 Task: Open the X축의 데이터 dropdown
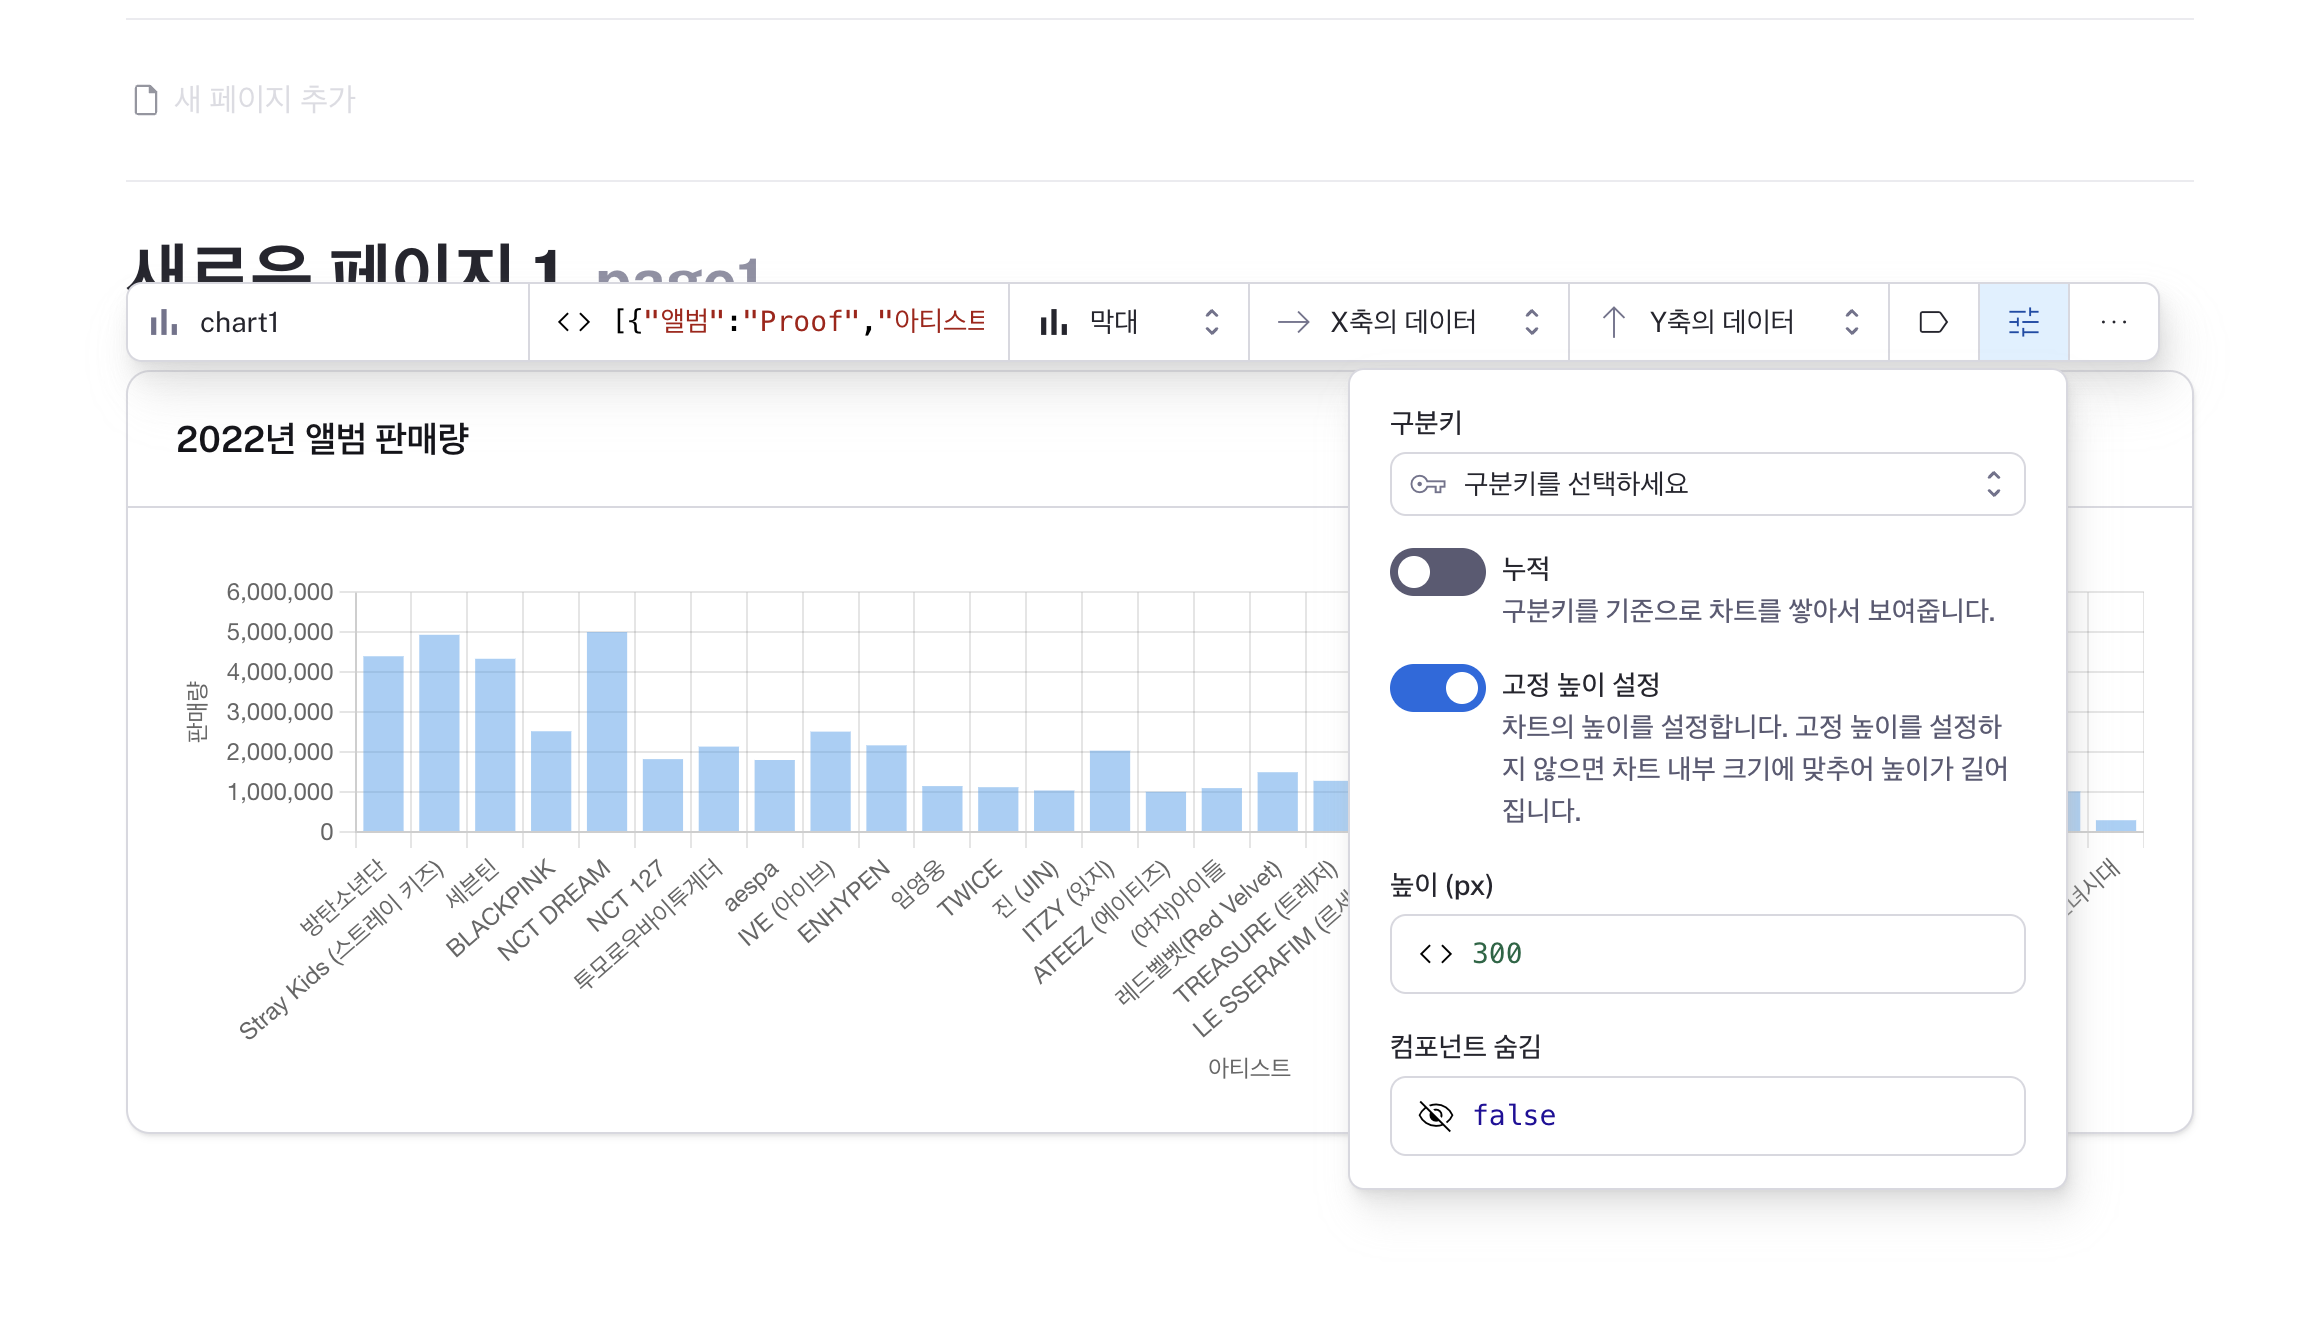pos(1409,322)
